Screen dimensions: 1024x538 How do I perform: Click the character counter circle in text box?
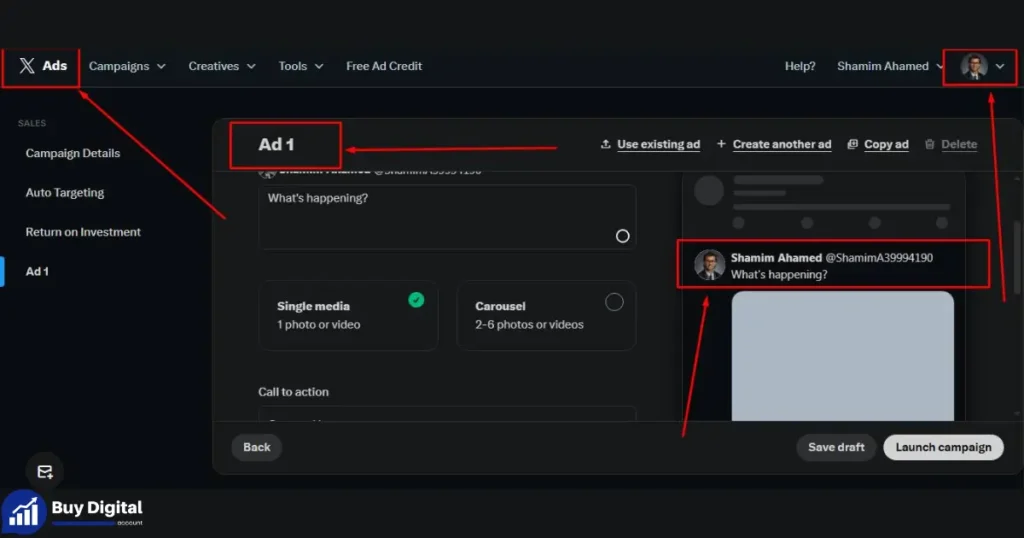(622, 236)
